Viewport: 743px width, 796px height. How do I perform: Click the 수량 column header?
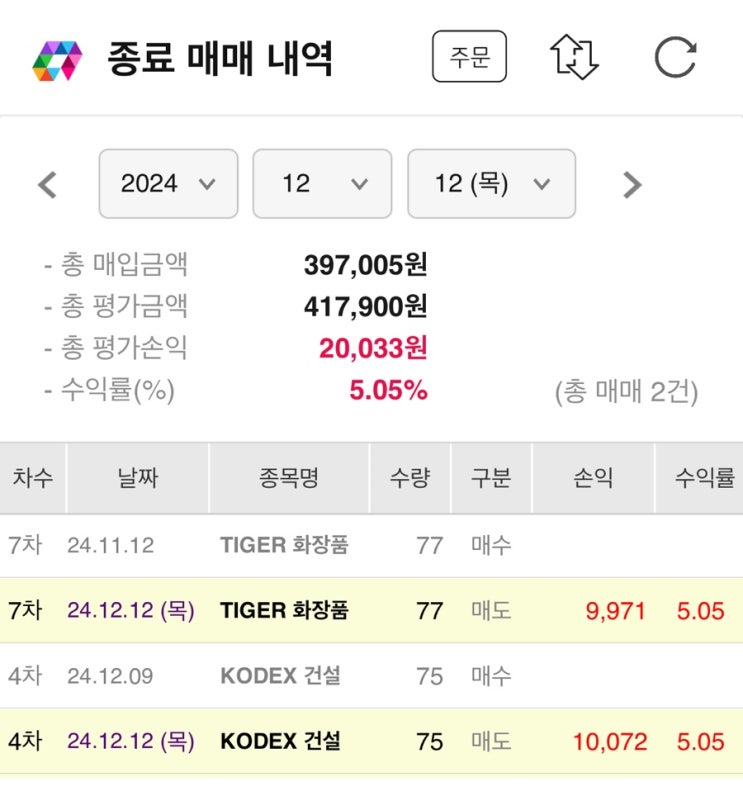tap(410, 478)
